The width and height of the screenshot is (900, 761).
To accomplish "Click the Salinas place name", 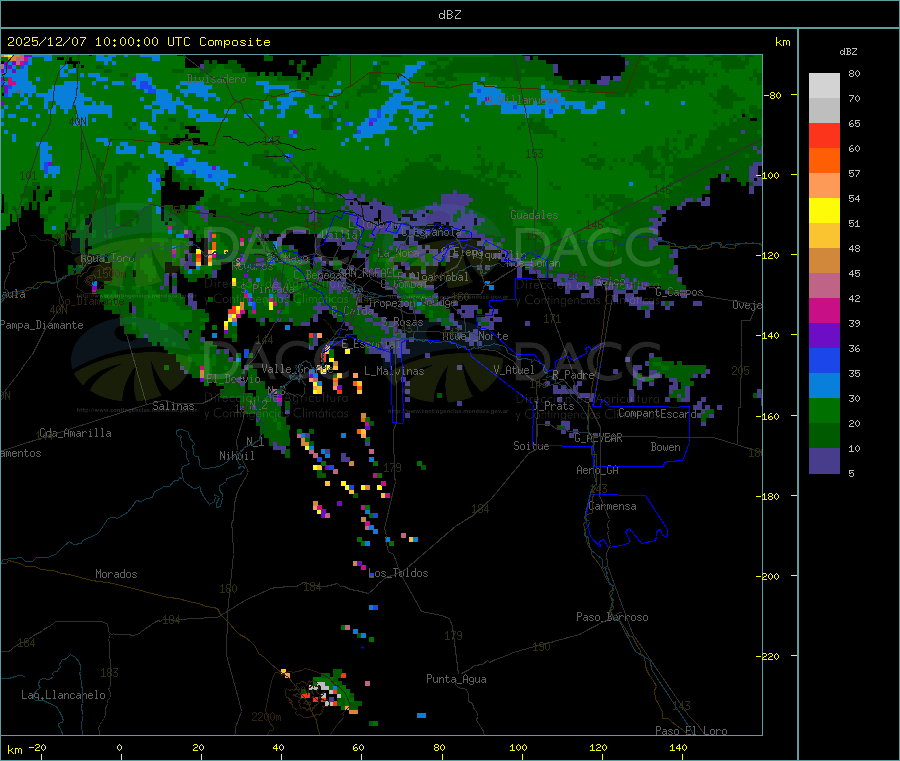I will click(173, 406).
